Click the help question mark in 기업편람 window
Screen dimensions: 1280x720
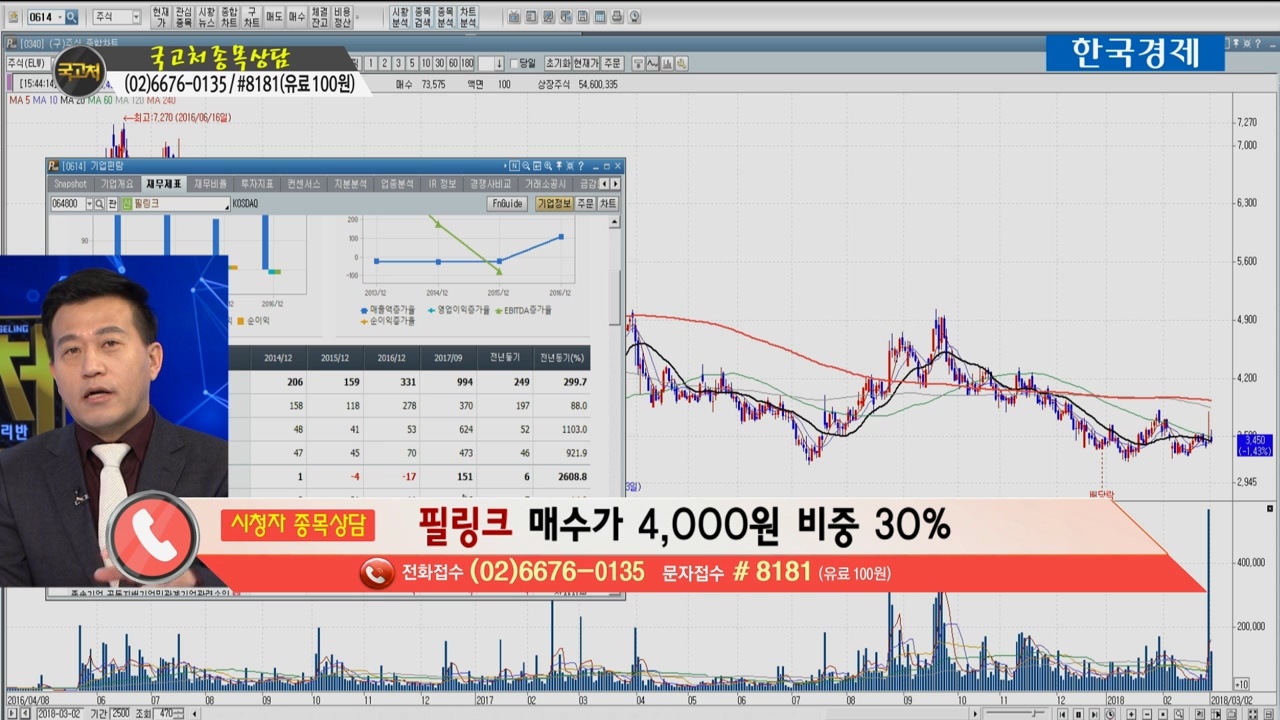(x=580, y=166)
